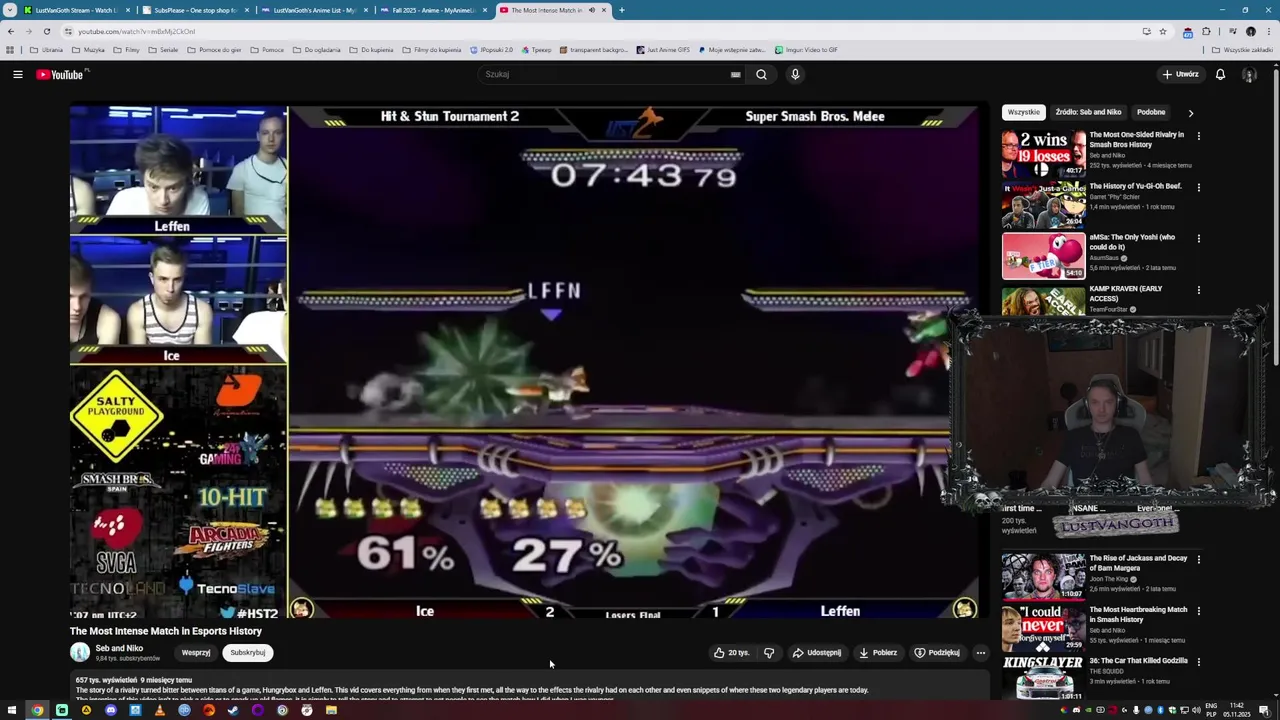Open The History of Yu-Gi-Oh Beef thumbnail
This screenshot has height=720, width=1280.
1043,205
